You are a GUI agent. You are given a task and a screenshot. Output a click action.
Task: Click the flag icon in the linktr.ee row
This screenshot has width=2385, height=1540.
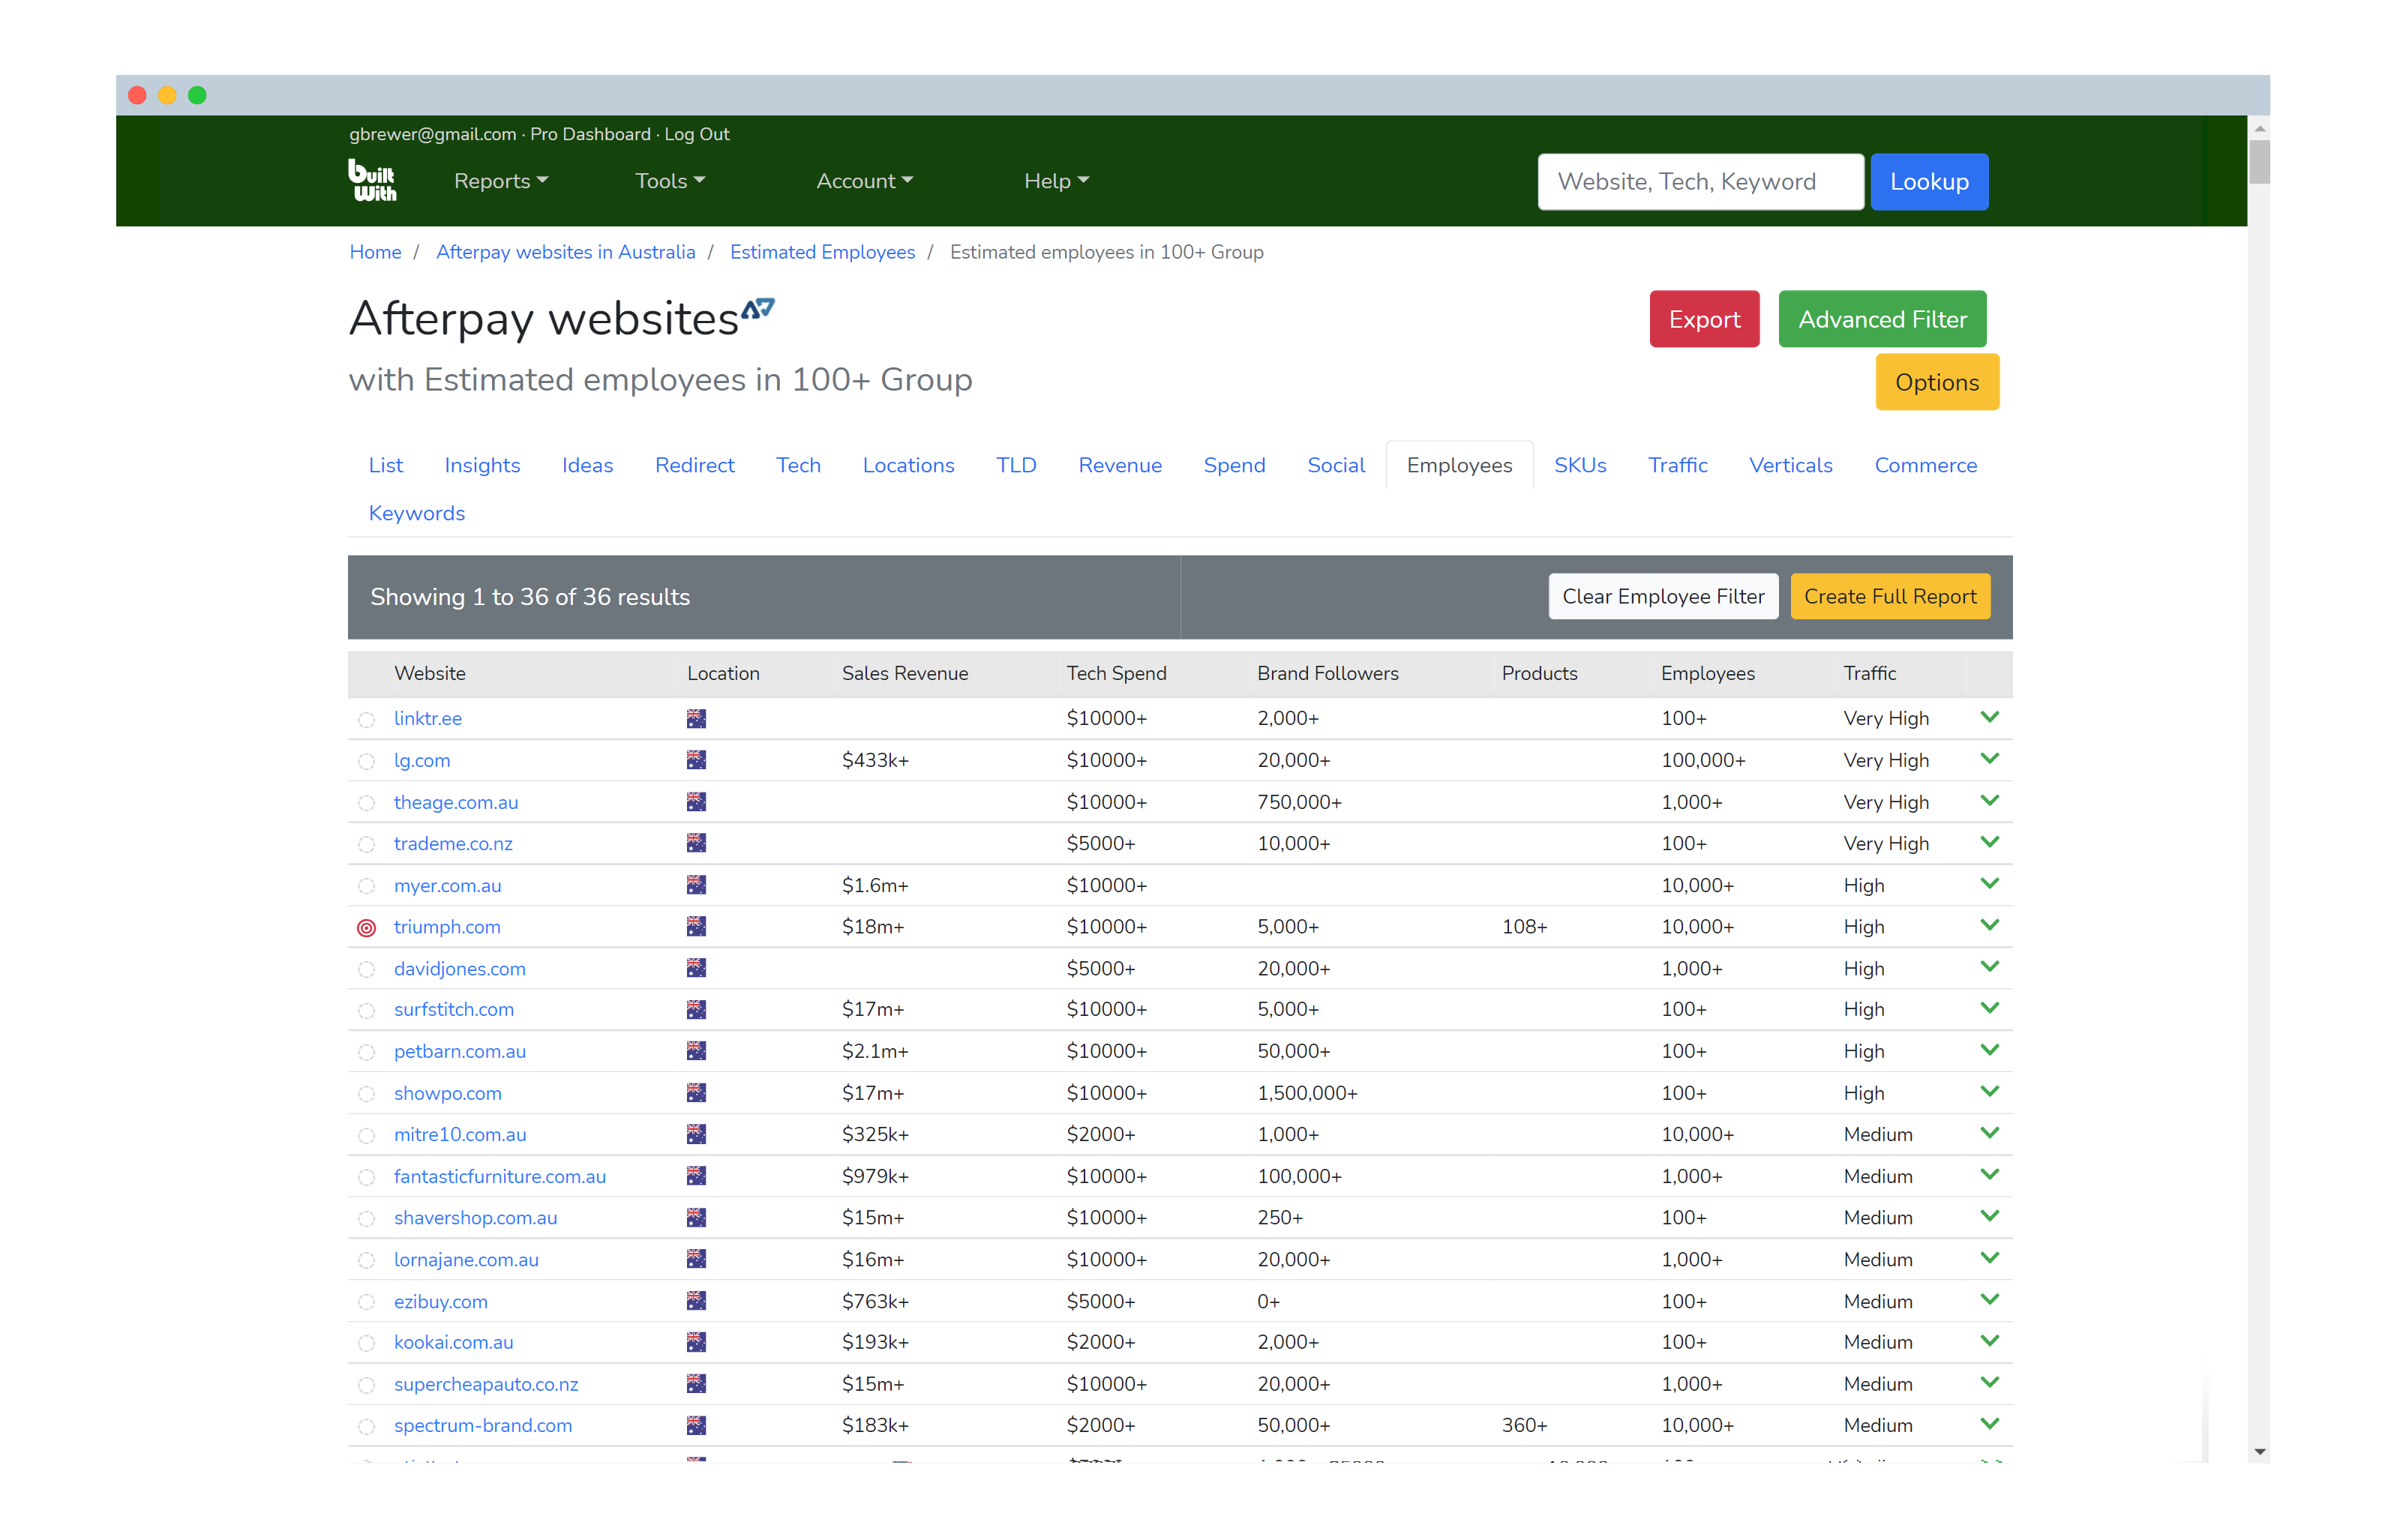click(x=696, y=718)
